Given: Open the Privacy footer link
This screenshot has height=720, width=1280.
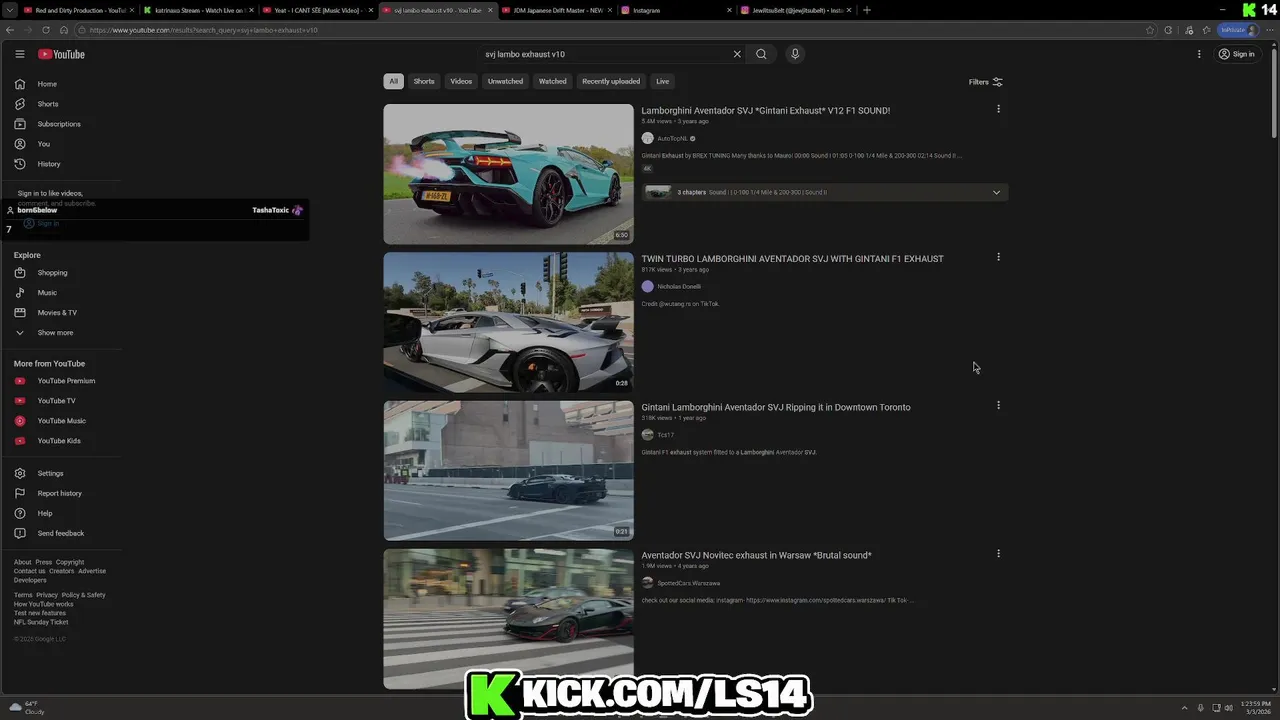Looking at the screenshot, I should click(47, 595).
